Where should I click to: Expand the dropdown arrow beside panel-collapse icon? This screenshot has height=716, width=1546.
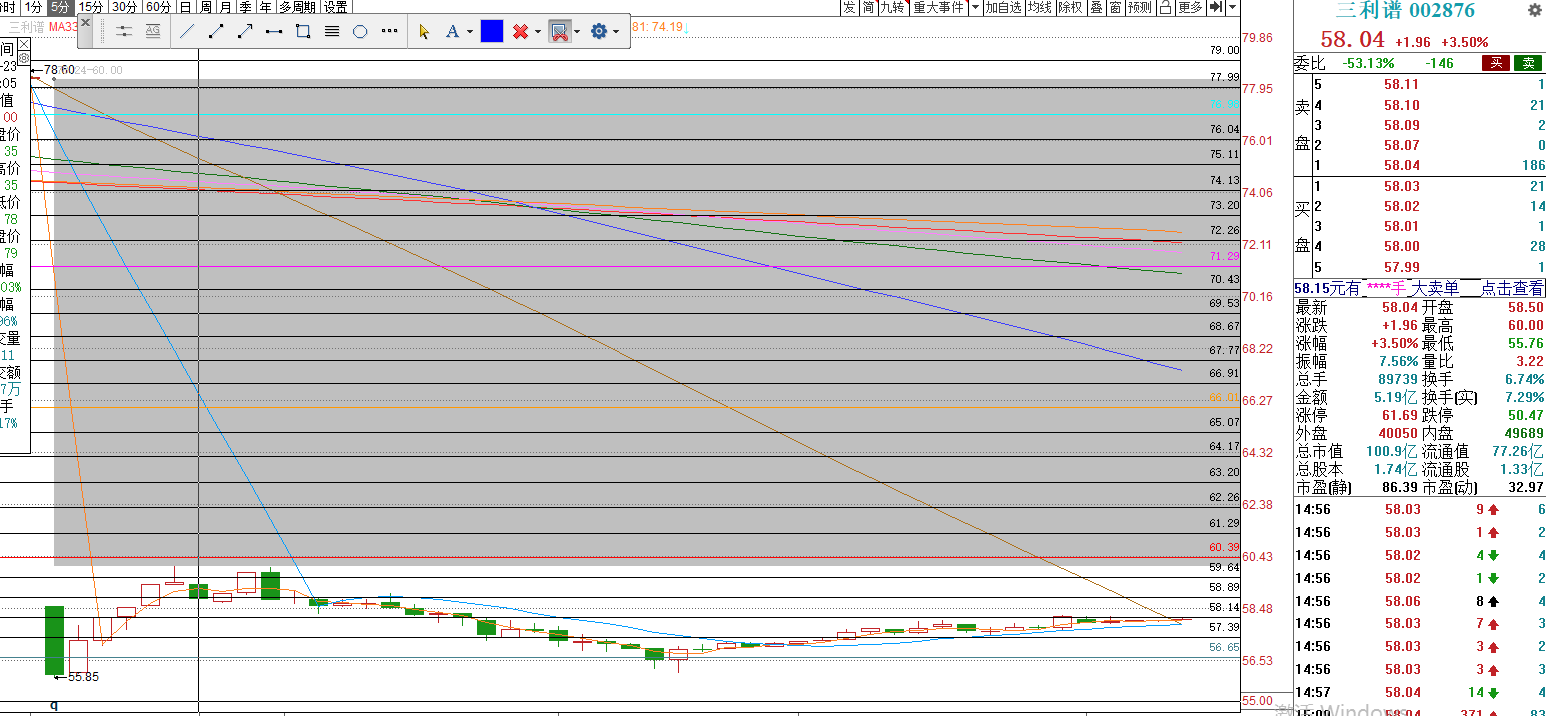[x=1232, y=7]
